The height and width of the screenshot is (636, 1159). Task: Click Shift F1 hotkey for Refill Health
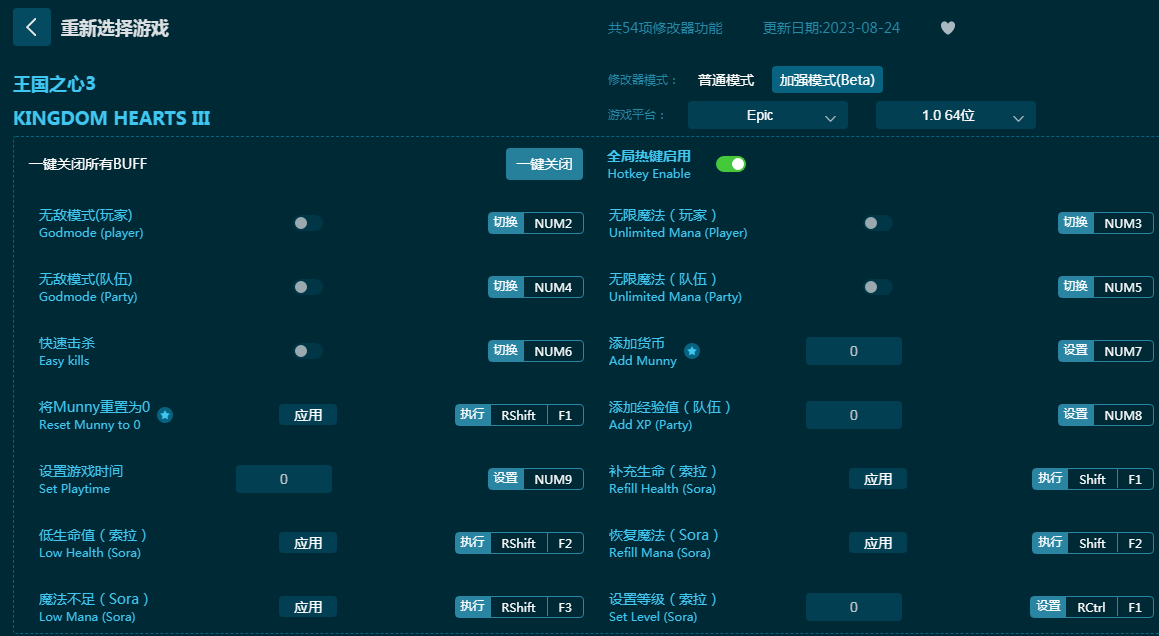(x=1092, y=479)
